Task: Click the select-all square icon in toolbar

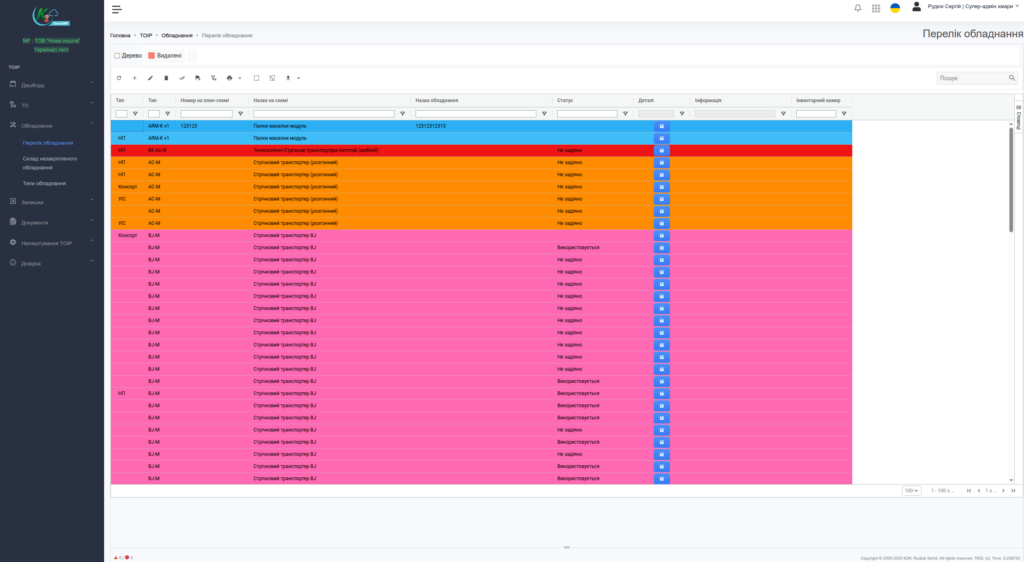Action: click(x=256, y=78)
